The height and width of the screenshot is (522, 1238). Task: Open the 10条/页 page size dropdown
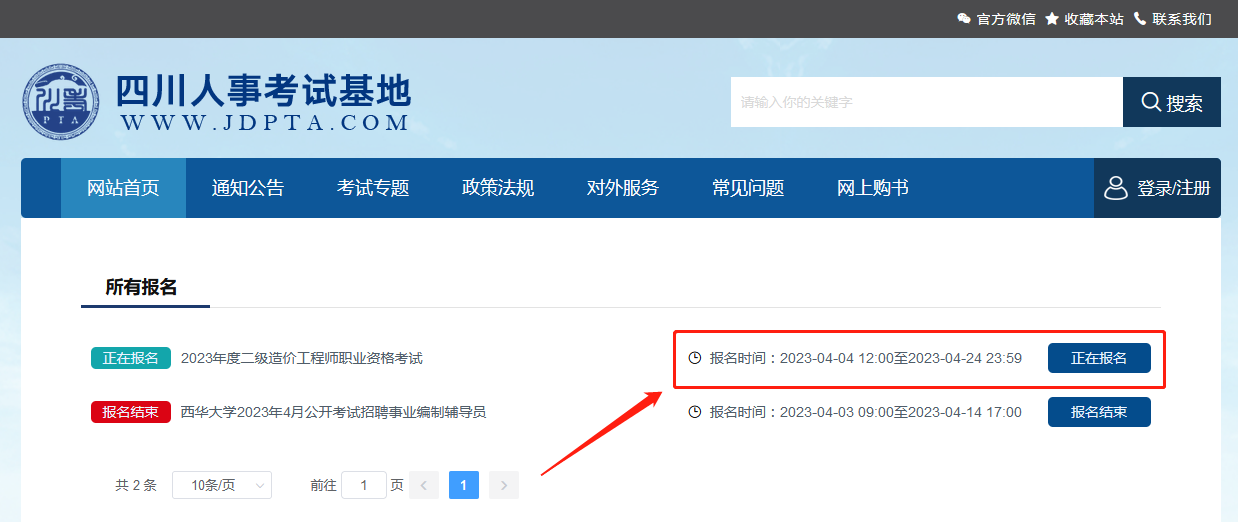tap(222, 485)
